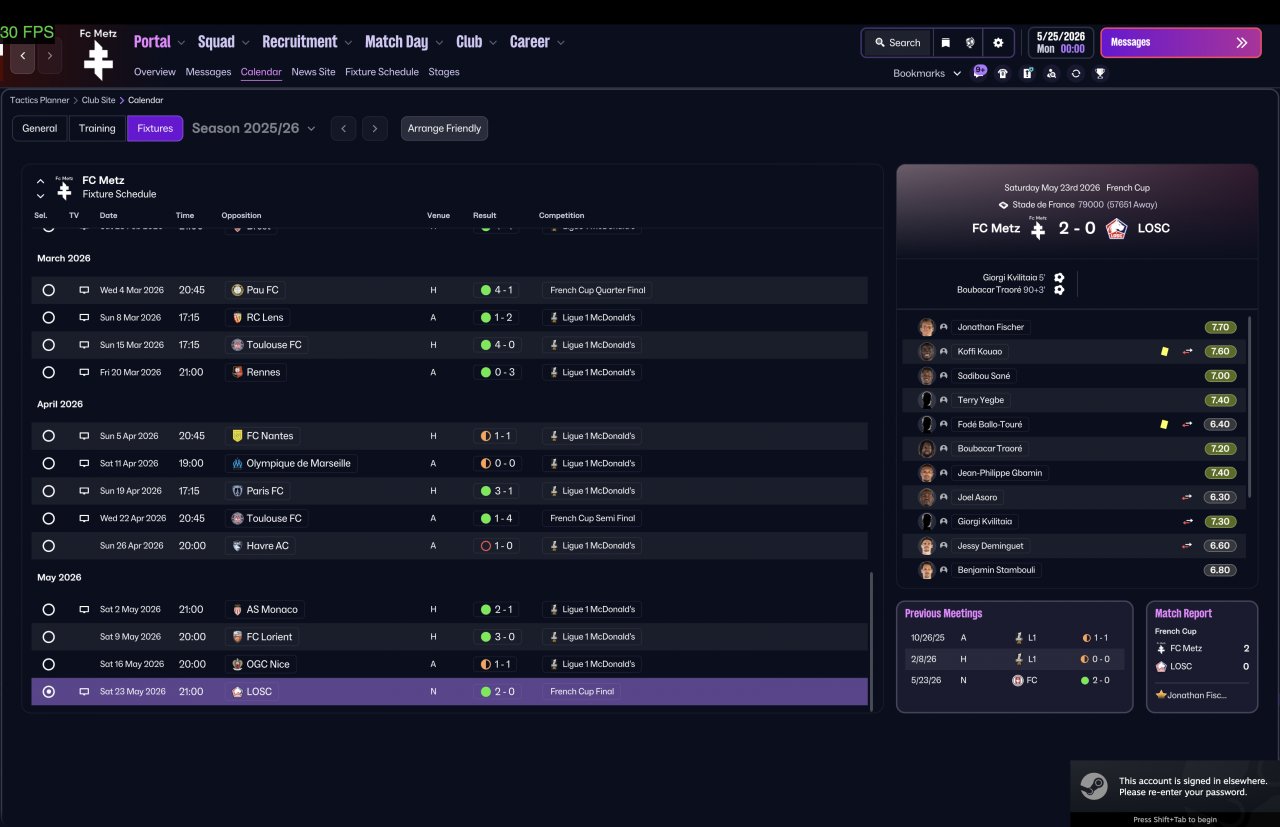Click the date and time display 5/25/2026
This screenshot has height=827, width=1280.
point(1061,43)
